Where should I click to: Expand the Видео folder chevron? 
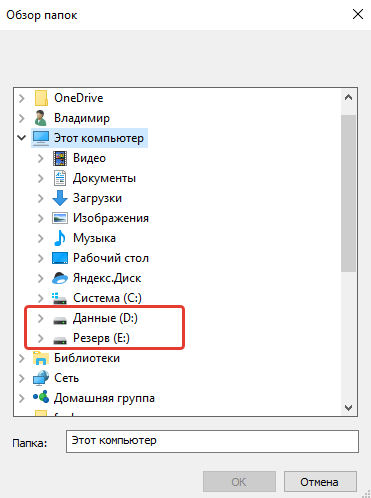coord(41,158)
